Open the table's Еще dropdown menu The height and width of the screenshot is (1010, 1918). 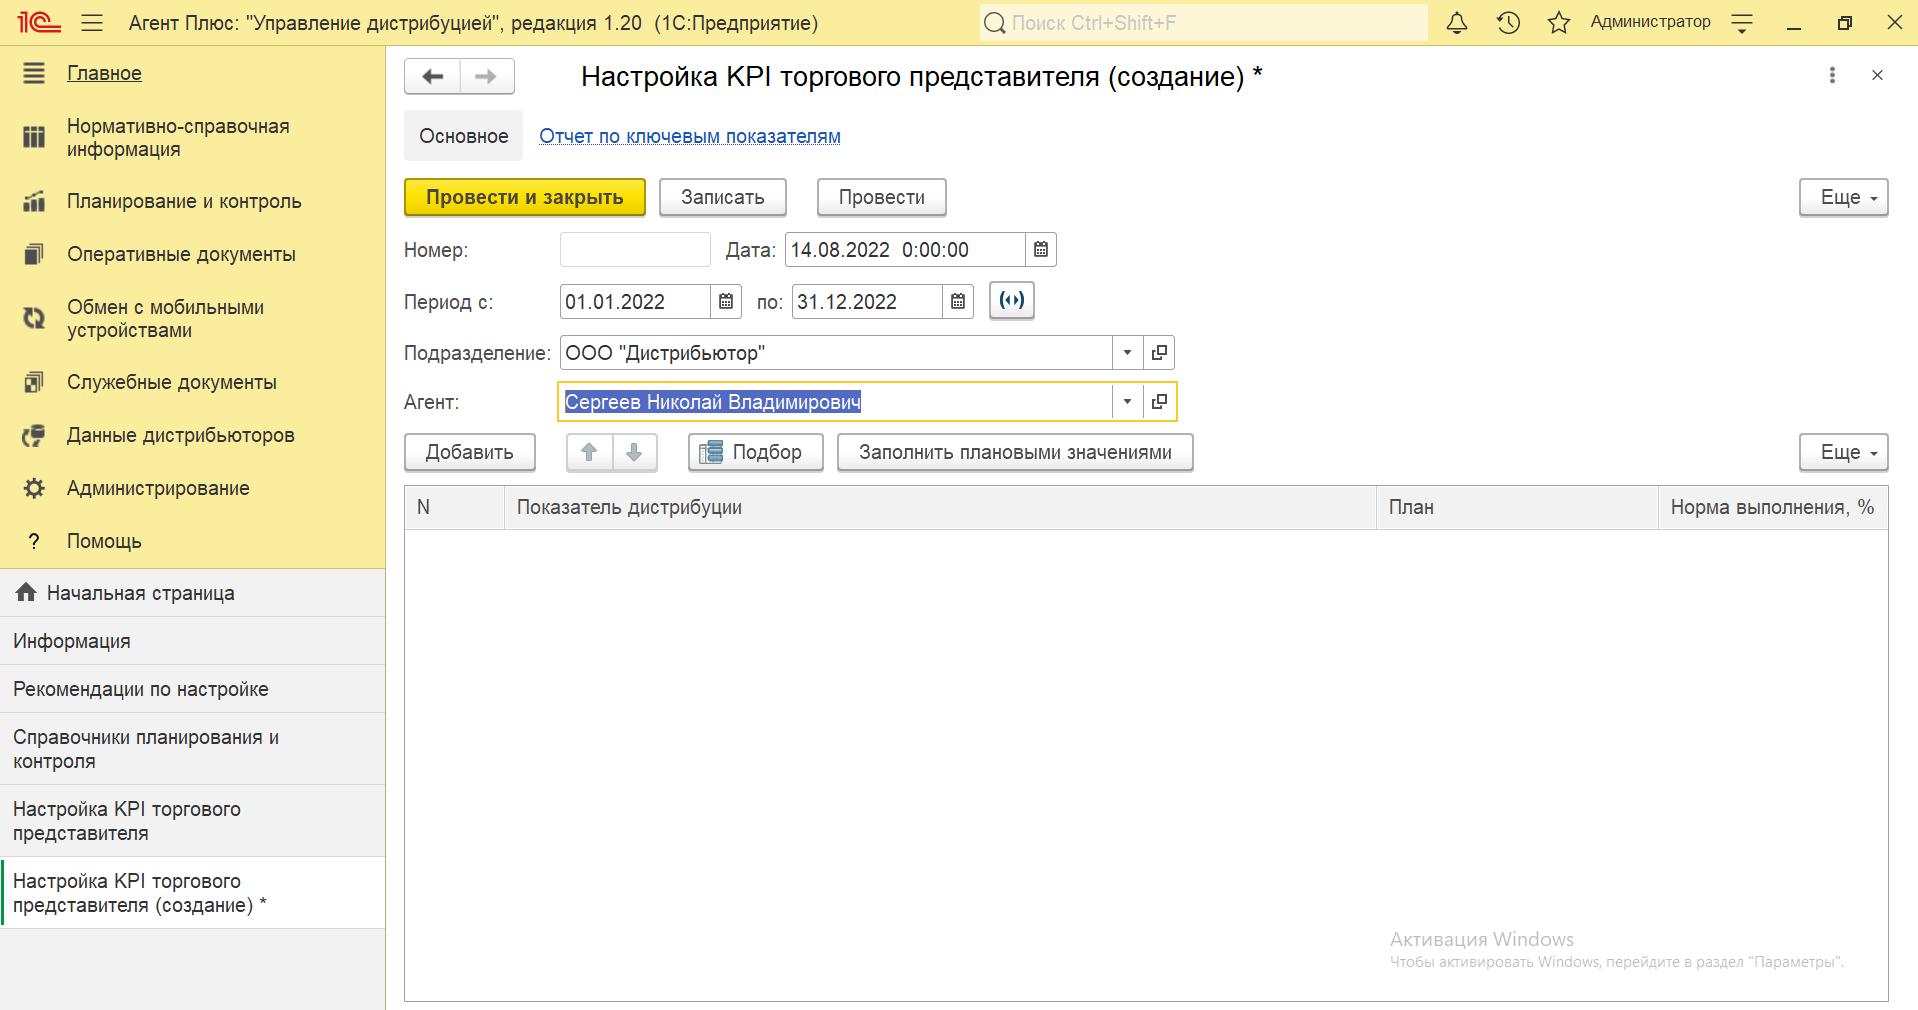(1843, 452)
